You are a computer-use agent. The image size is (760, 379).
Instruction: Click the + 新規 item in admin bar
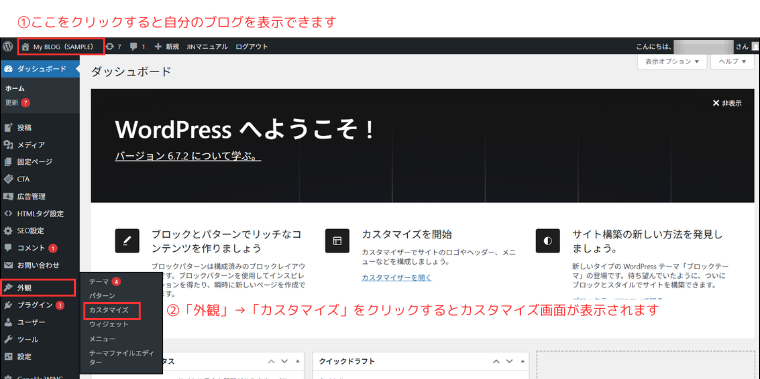pos(167,47)
